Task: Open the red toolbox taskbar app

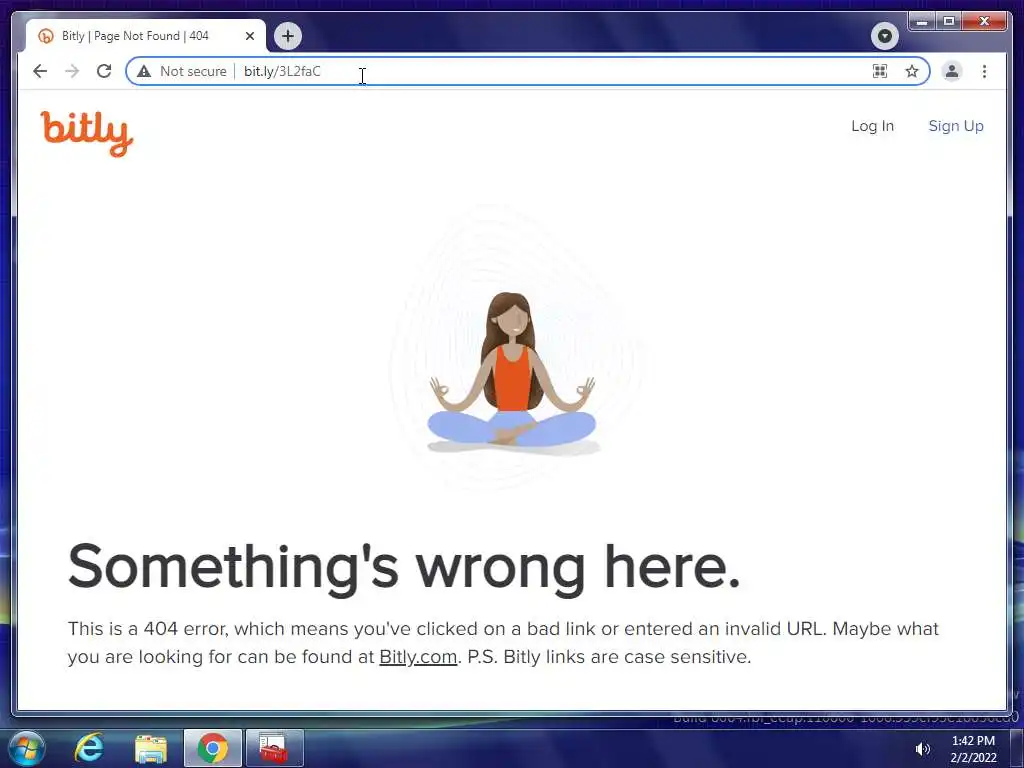Action: pos(274,748)
